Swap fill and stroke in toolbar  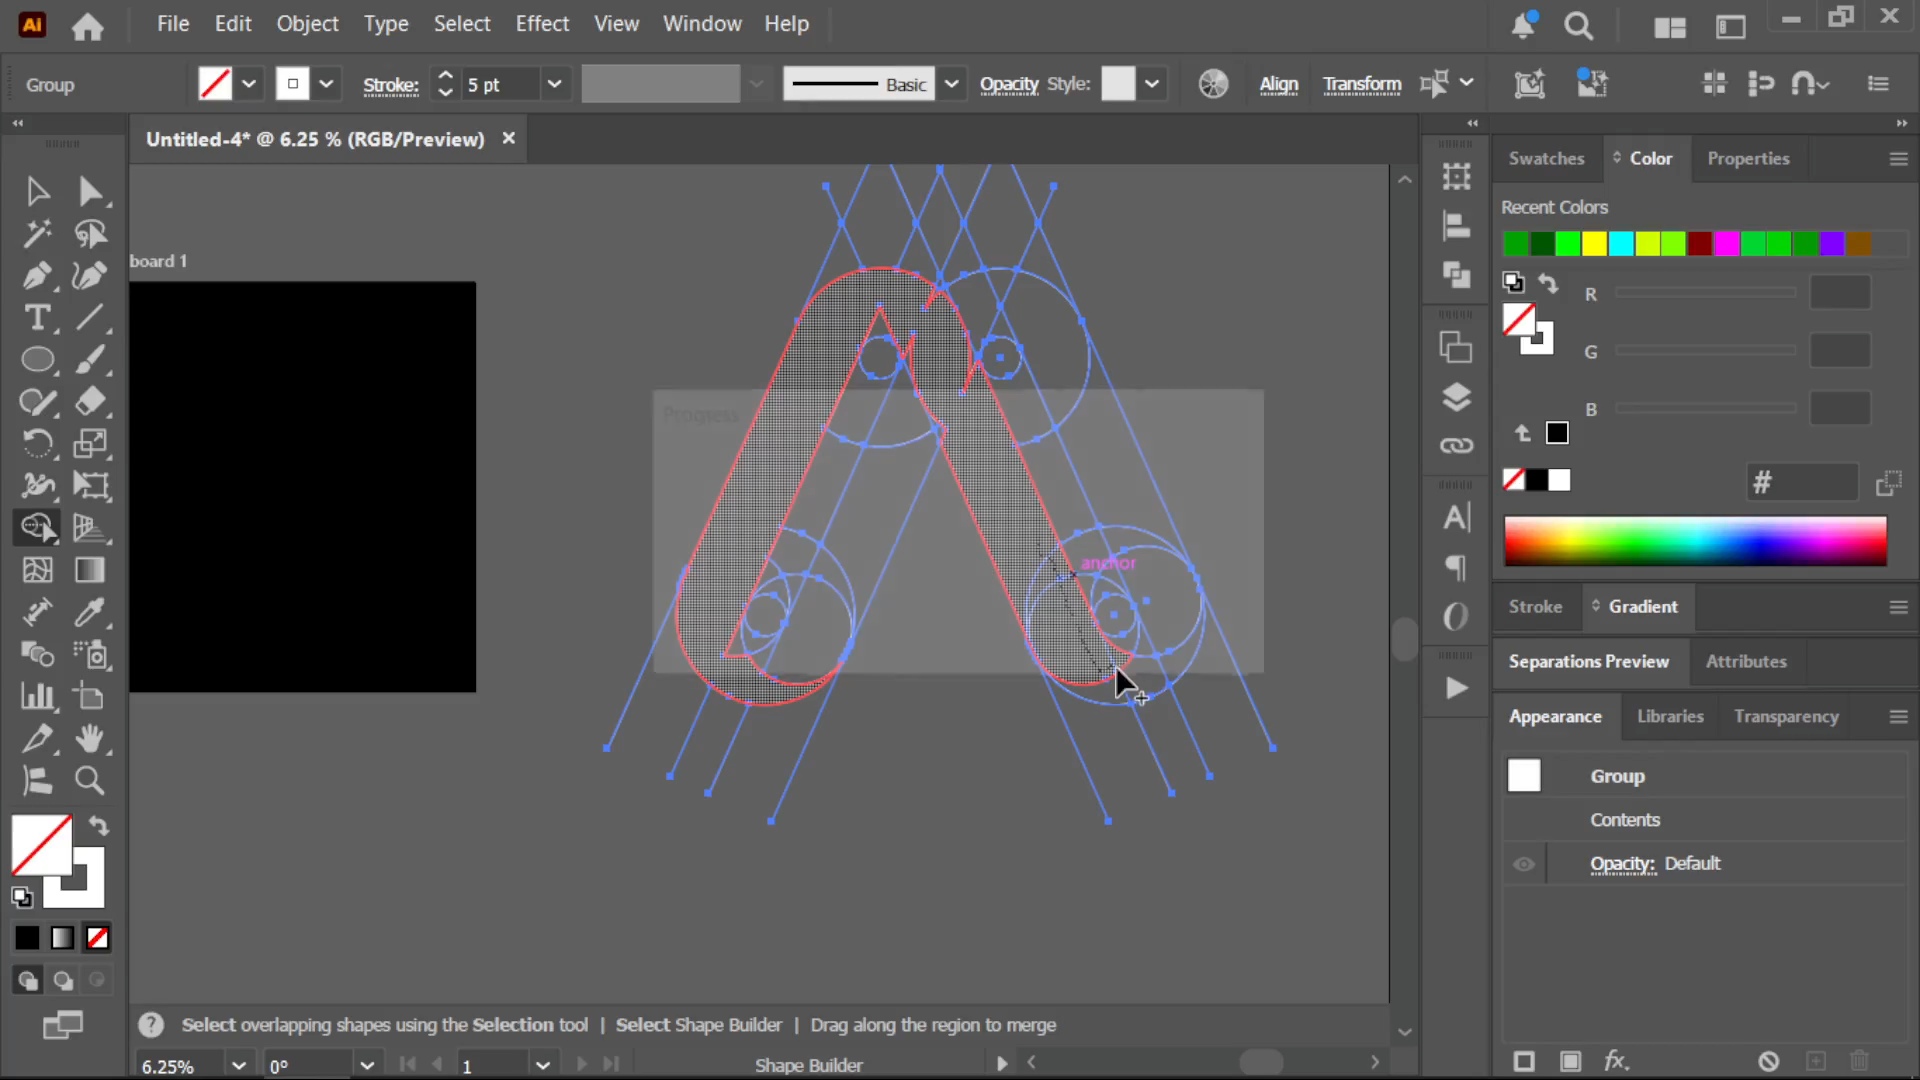click(x=98, y=826)
